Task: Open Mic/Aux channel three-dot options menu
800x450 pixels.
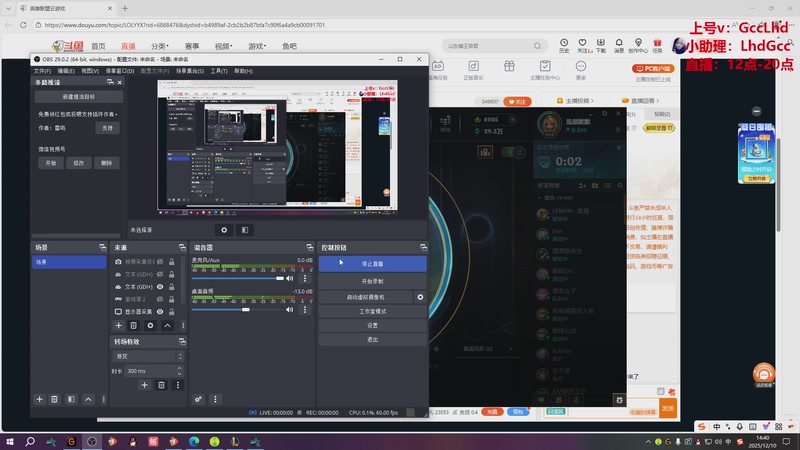Action: pyautogui.click(x=305, y=279)
